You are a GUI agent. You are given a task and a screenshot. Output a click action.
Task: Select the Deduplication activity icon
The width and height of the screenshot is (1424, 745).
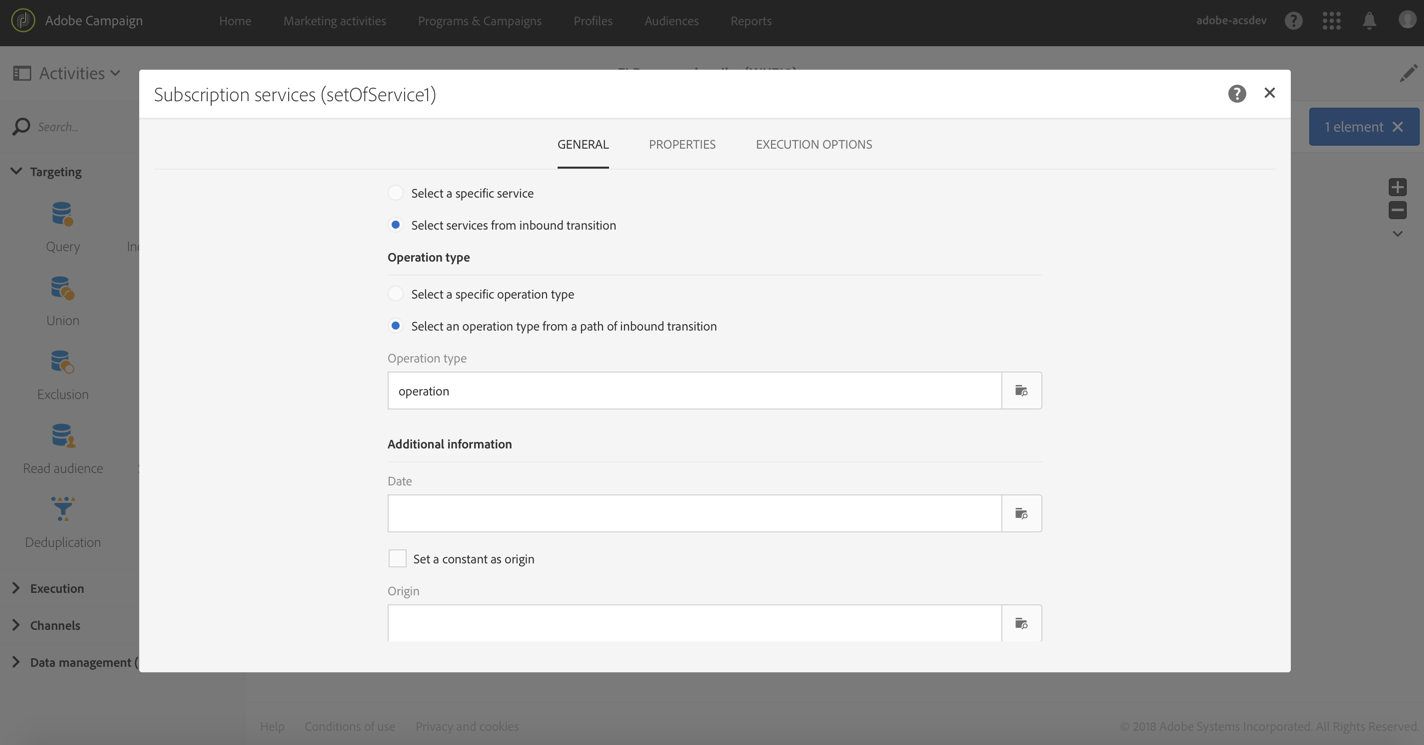[x=62, y=510]
